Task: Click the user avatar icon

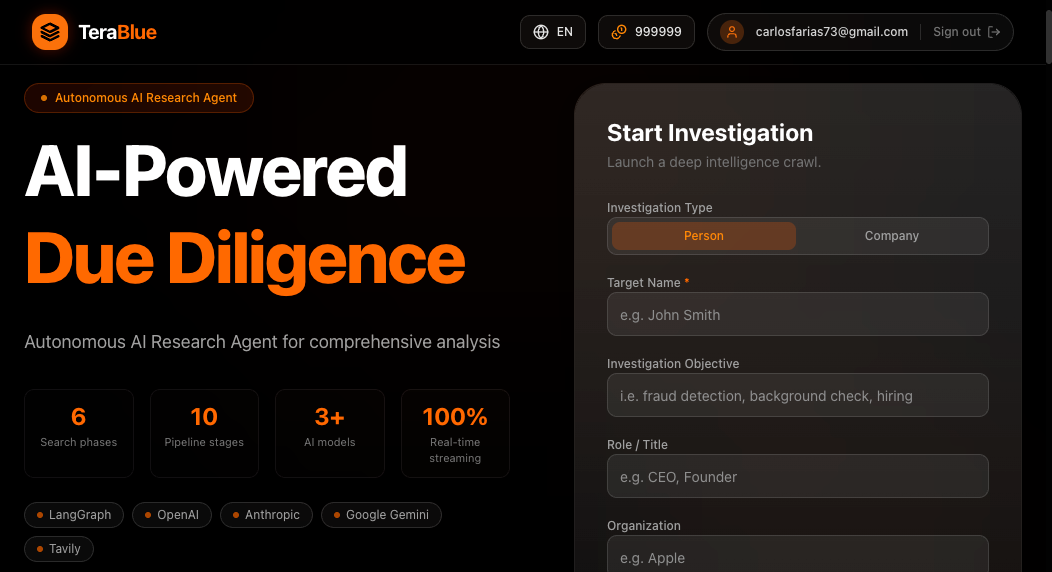Action: pos(732,32)
